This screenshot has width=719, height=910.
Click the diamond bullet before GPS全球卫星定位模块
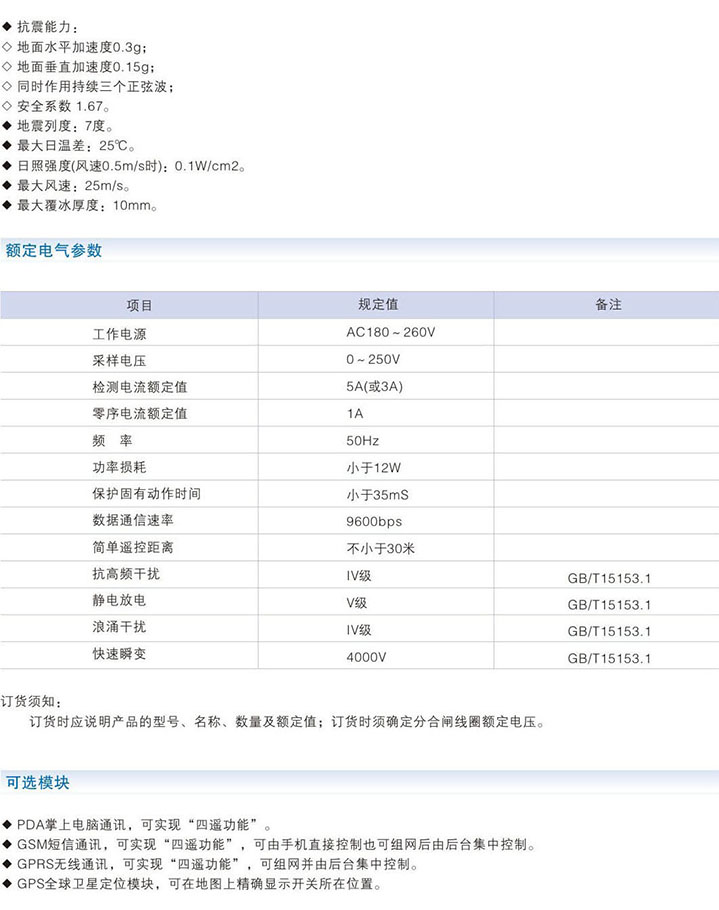click(x=7, y=885)
